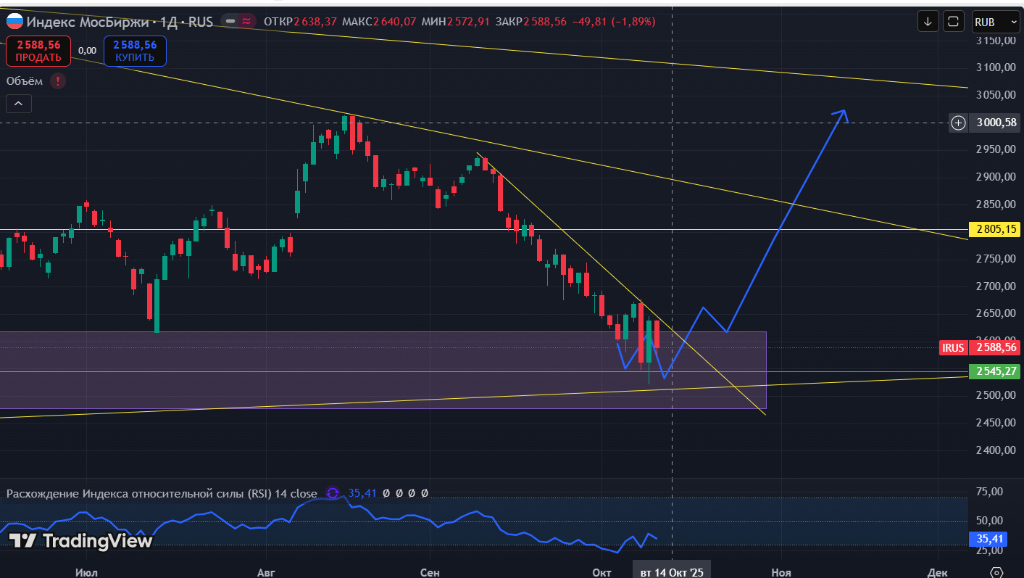This screenshot has height=578, width=1024.
Task: Click the red Объём warning icon
Action: [58, 81]
